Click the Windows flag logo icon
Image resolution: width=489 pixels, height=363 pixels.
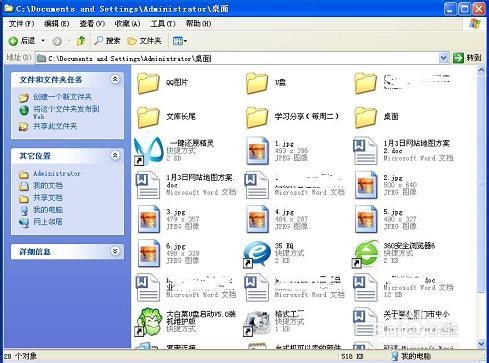click(475, 24)
